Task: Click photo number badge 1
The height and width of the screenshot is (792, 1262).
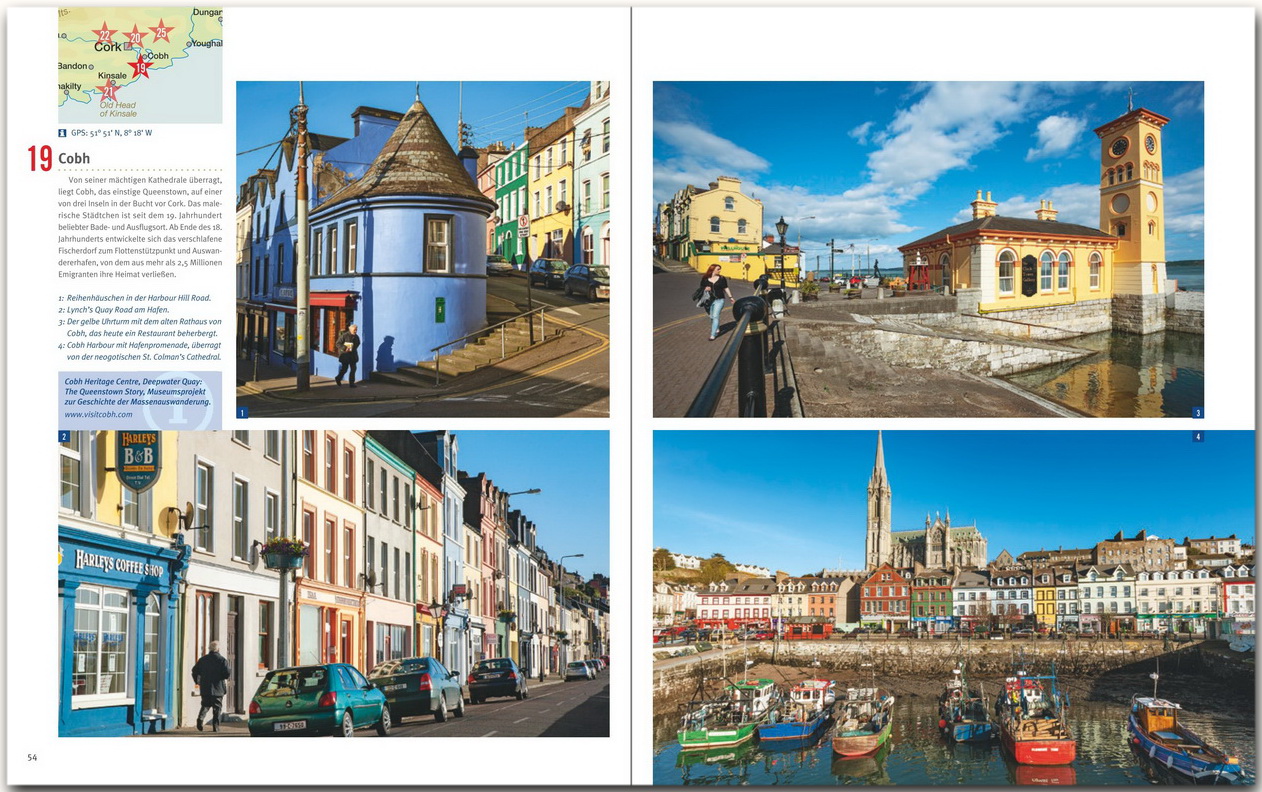Action: point(242,412)
